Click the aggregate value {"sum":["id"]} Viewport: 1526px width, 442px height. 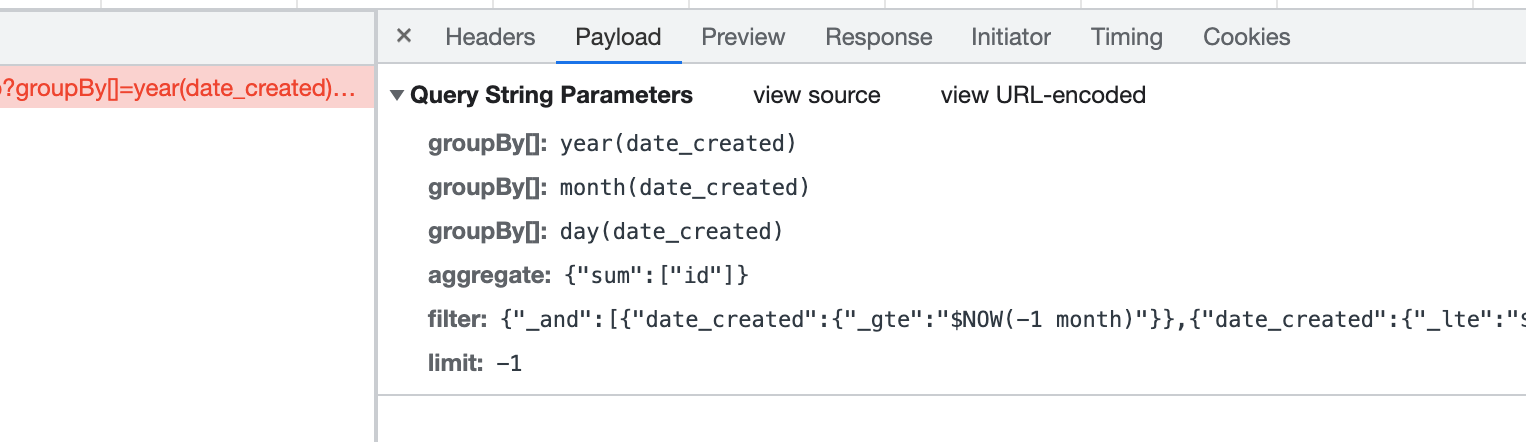tap(654, 275)
